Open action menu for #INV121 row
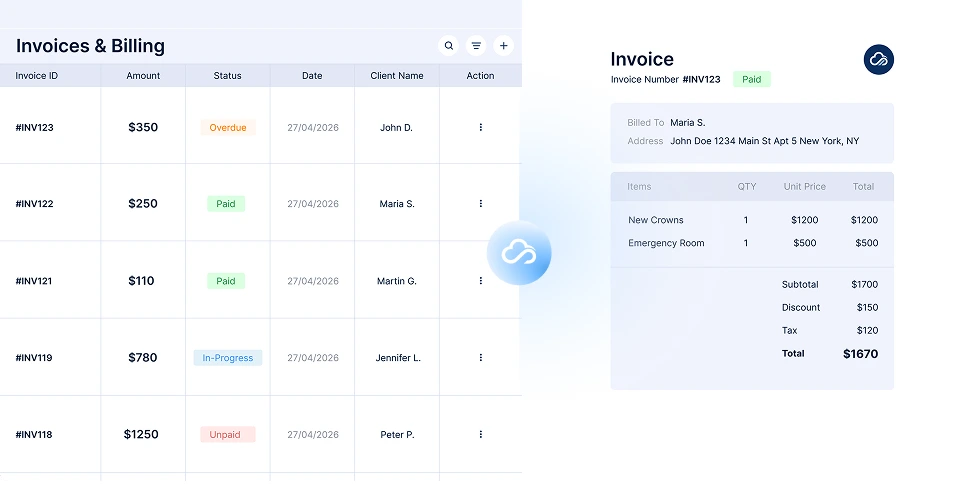 480,280
